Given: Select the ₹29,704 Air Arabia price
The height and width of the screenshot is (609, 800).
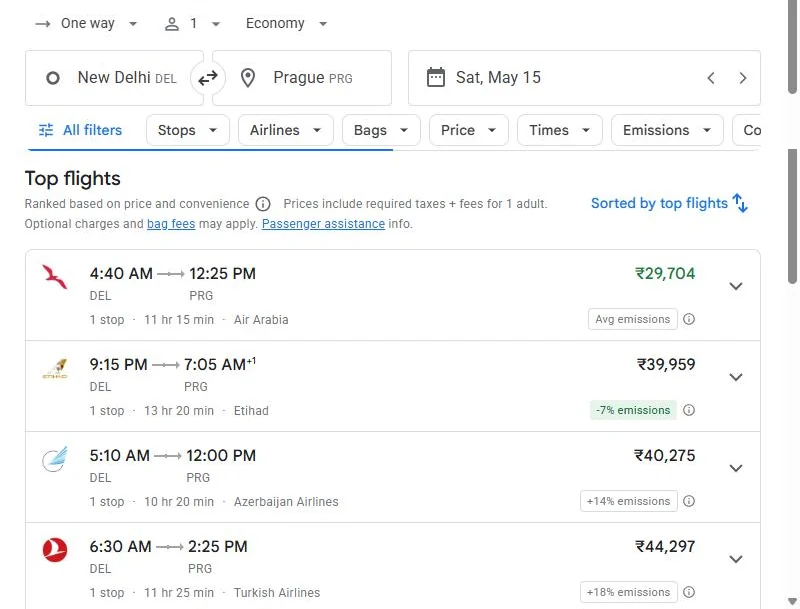Looking at the screenshot, I should pos(665,274).
